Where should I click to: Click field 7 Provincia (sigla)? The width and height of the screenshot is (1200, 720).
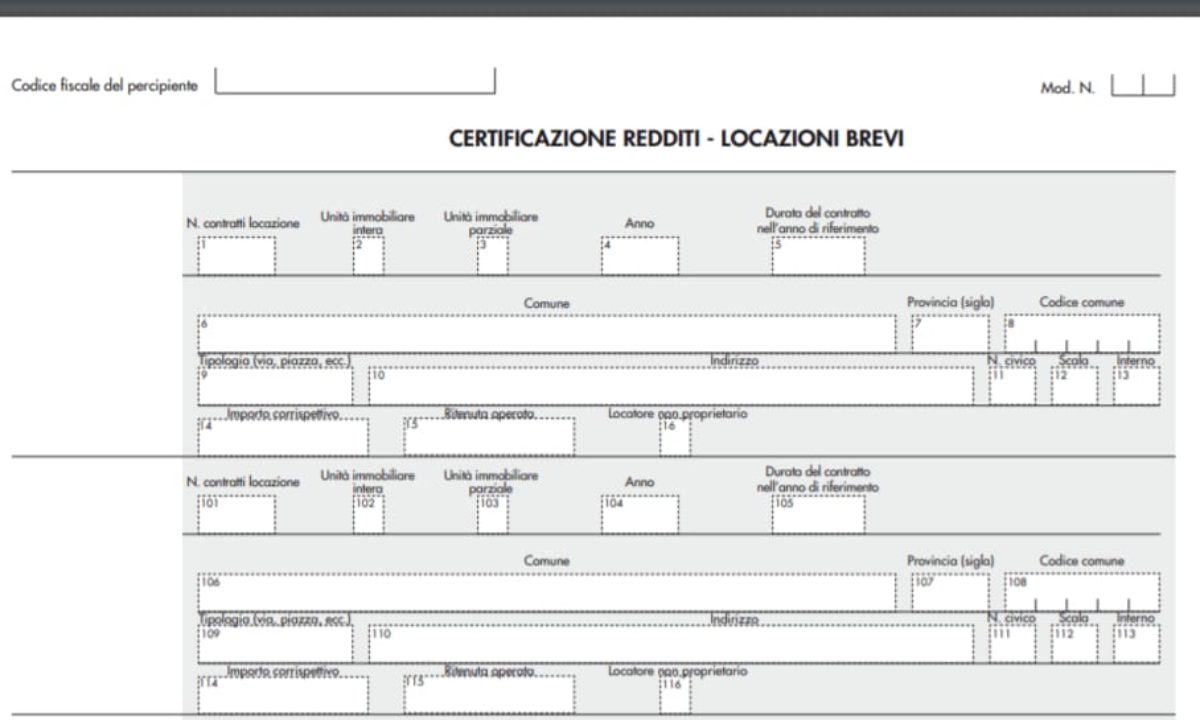[x=950, y=333]
